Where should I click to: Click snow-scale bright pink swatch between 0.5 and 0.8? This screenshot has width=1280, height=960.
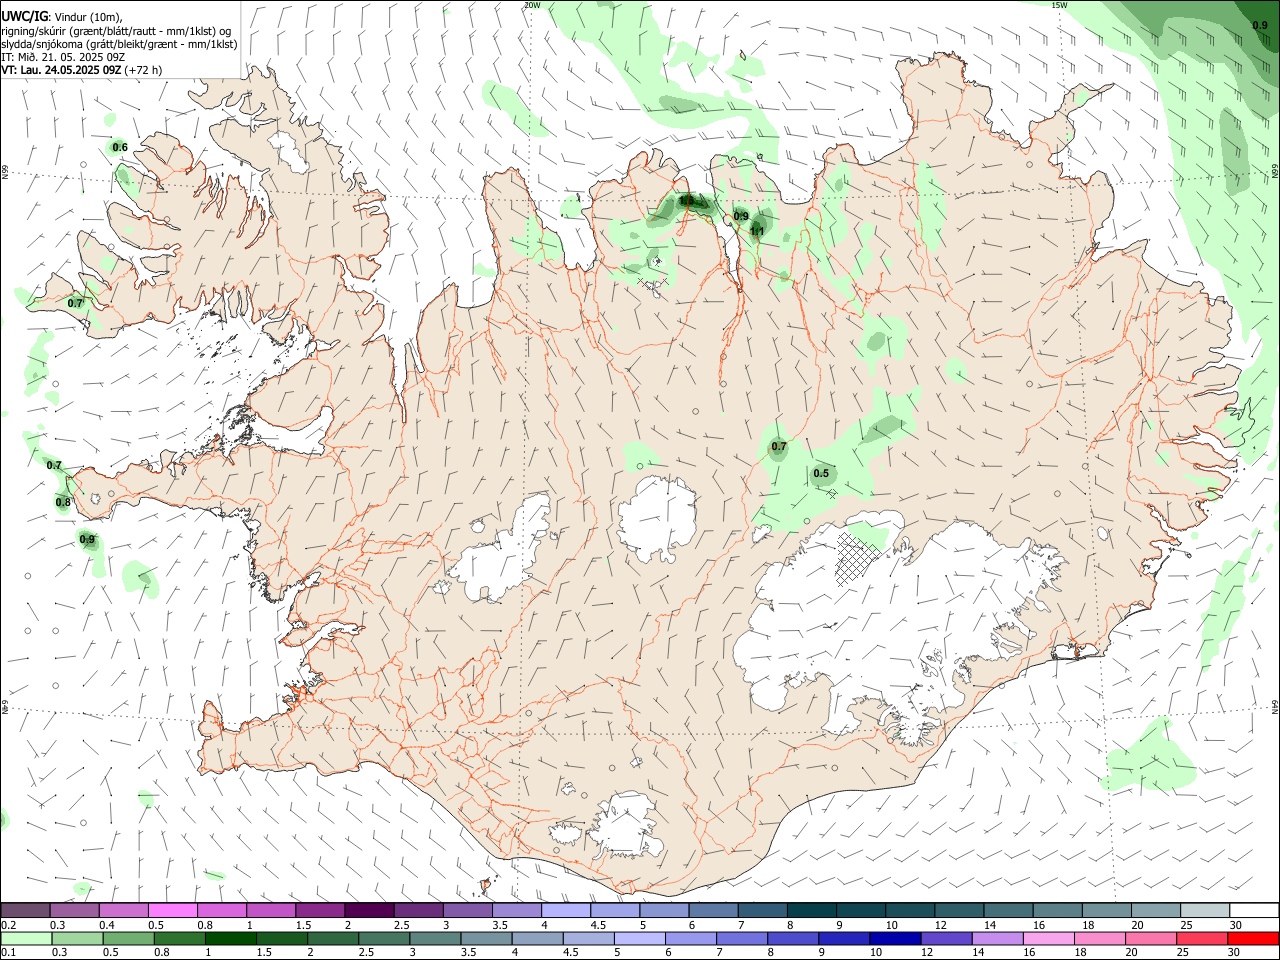click(x=173, y=910)
